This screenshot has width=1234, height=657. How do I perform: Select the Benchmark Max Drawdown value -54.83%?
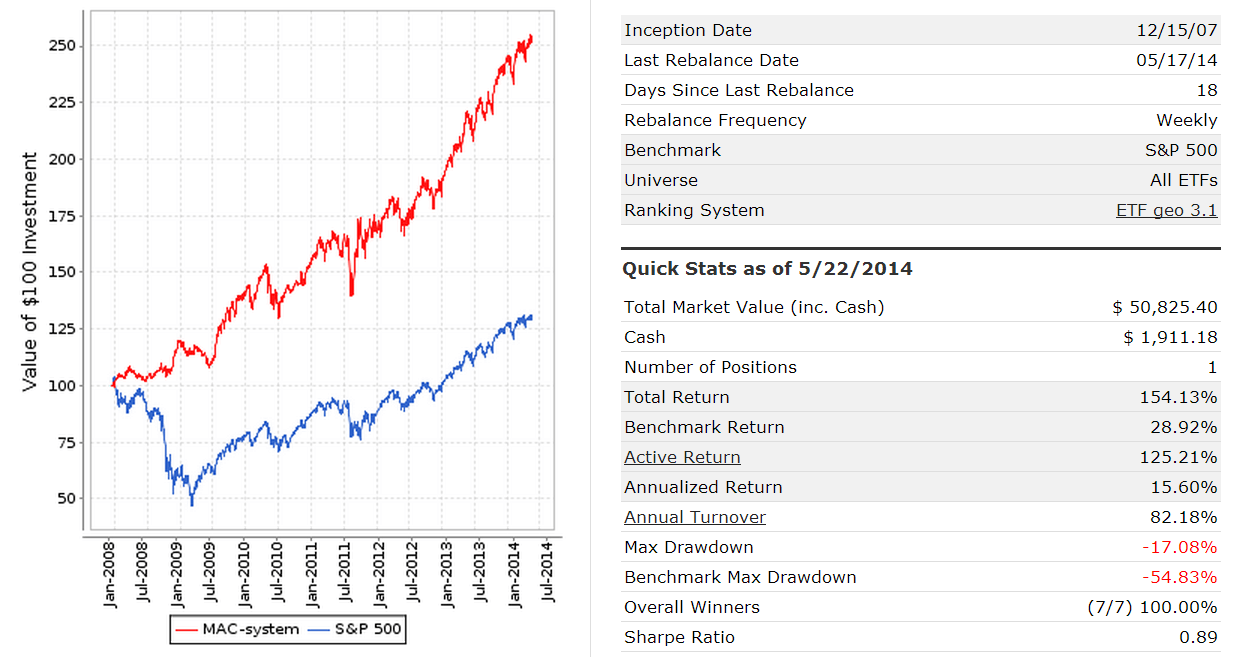[1180, 577]
